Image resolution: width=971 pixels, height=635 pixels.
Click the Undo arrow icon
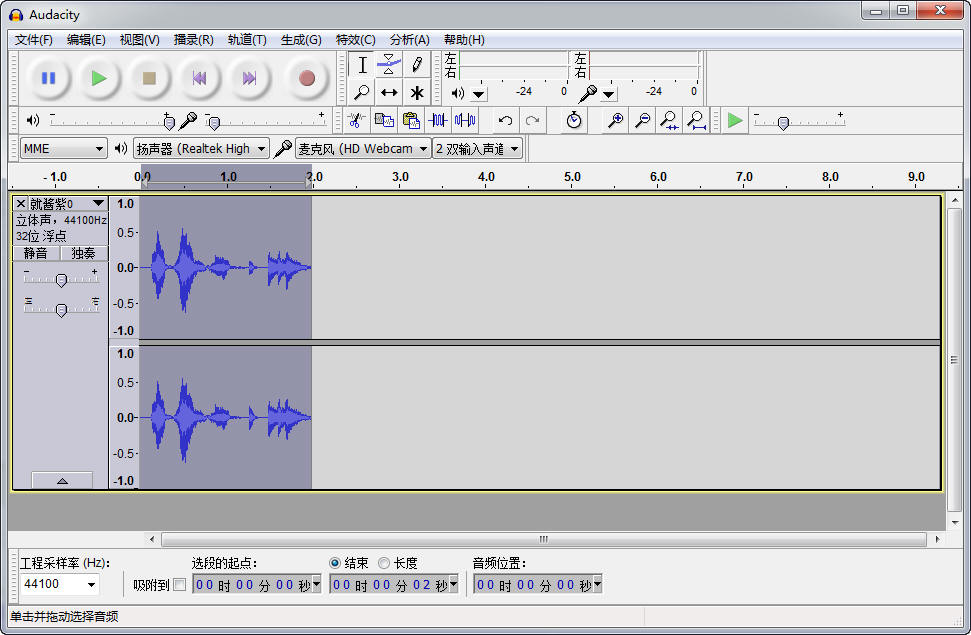click(505, 121)
